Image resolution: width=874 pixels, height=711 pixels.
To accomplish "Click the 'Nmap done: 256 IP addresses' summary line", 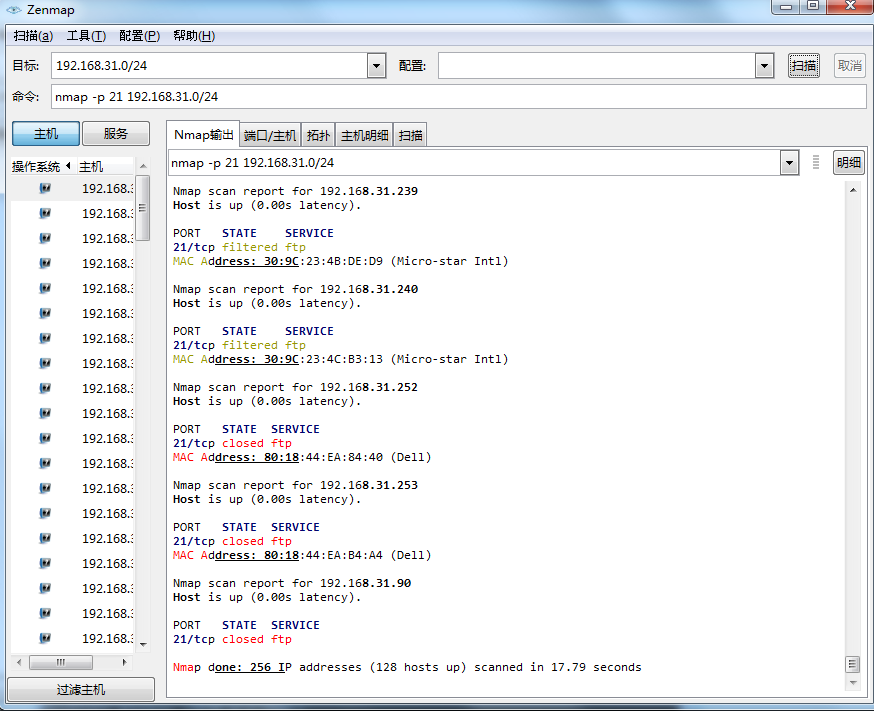I will (x=407, y=668).
